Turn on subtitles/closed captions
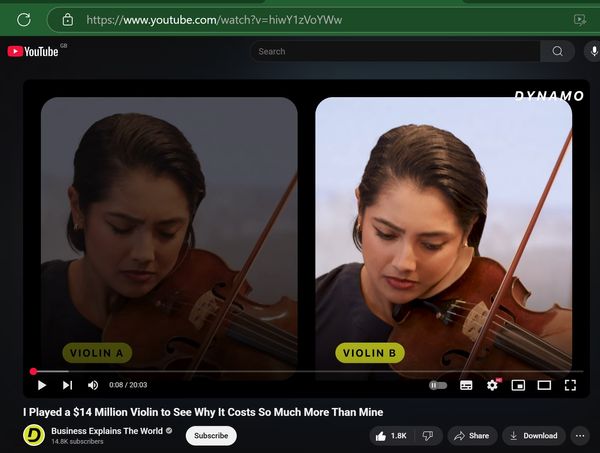Image resolution: width=600 pixels, height=453 pixels. [466, 385]
